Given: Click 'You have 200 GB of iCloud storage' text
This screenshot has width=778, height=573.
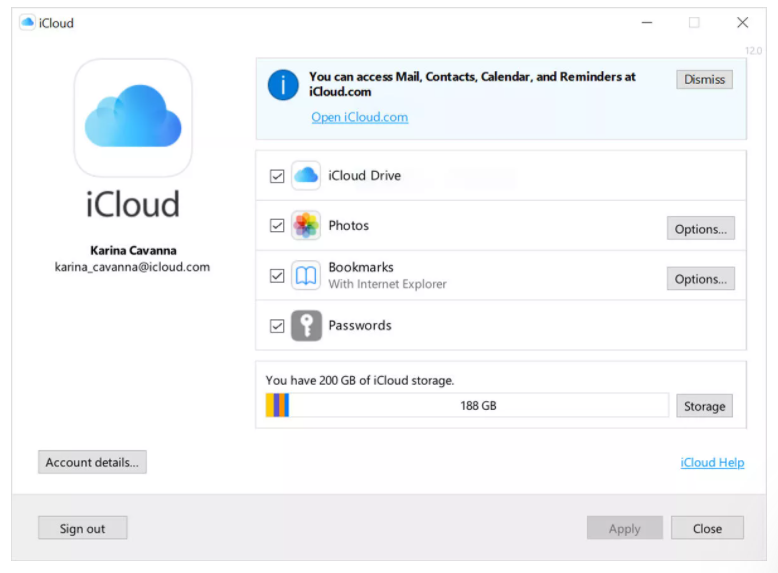Looking at the screenshot, I should (x=360, y=381).
